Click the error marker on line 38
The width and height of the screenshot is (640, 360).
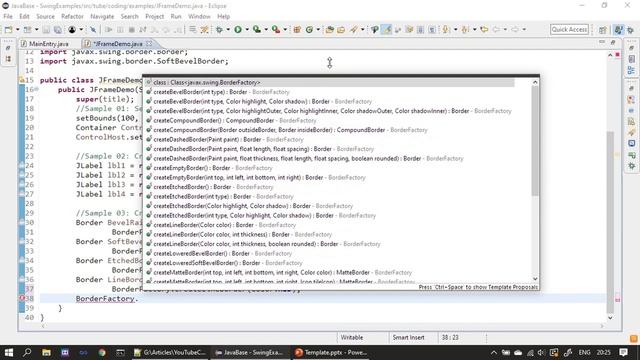point(22,298)
